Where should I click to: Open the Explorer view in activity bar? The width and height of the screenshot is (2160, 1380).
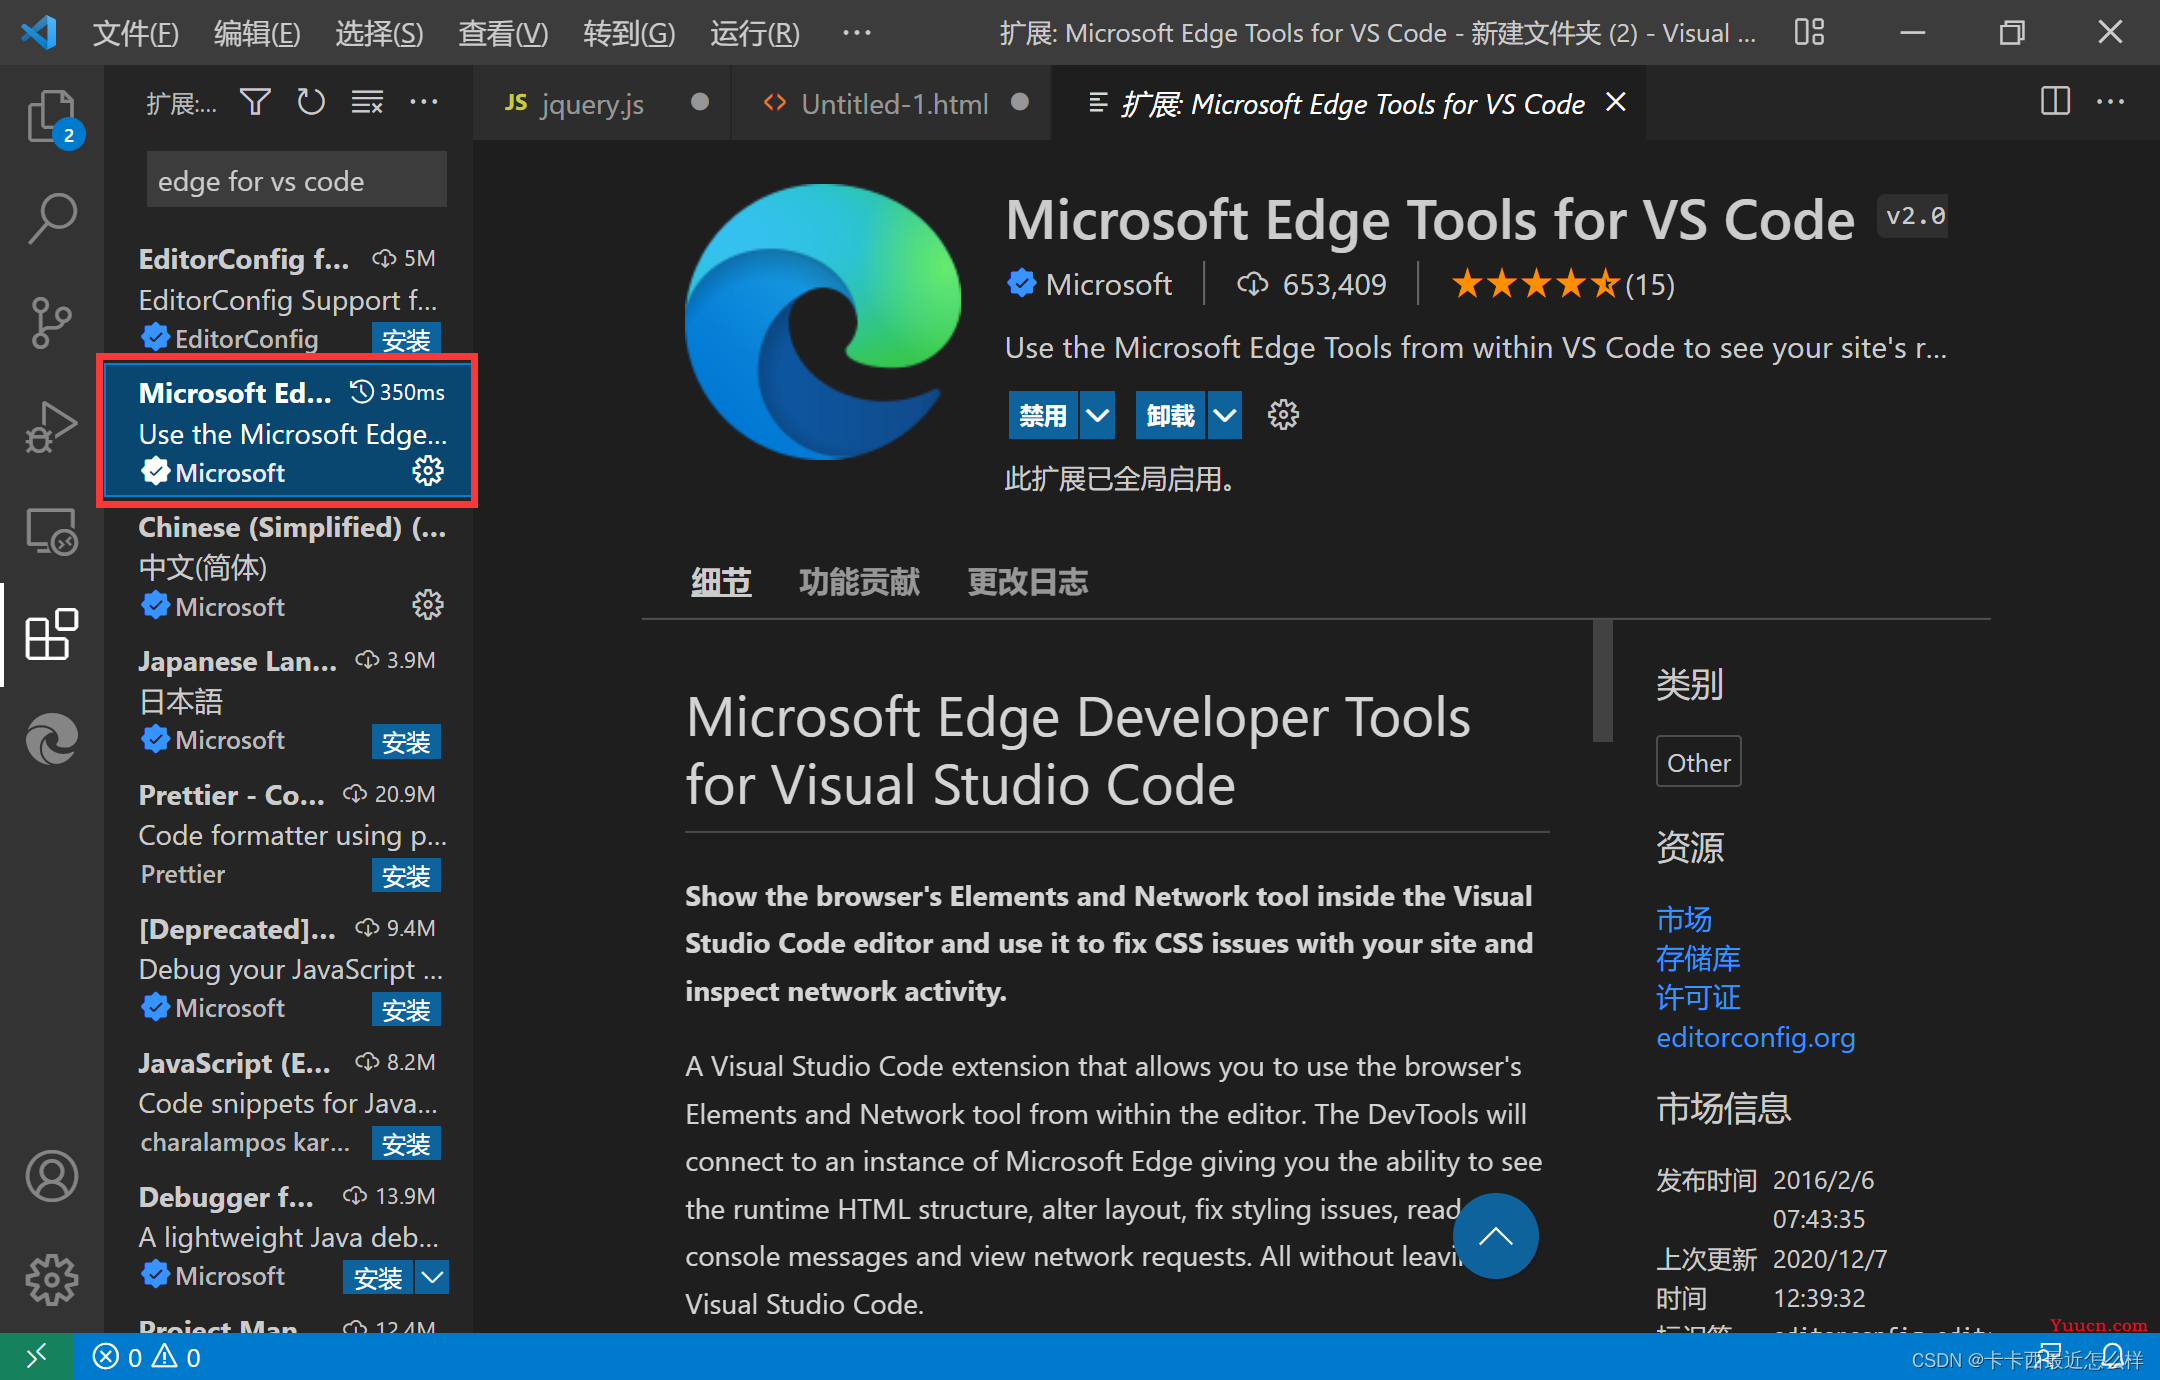(x=52, y=117)
